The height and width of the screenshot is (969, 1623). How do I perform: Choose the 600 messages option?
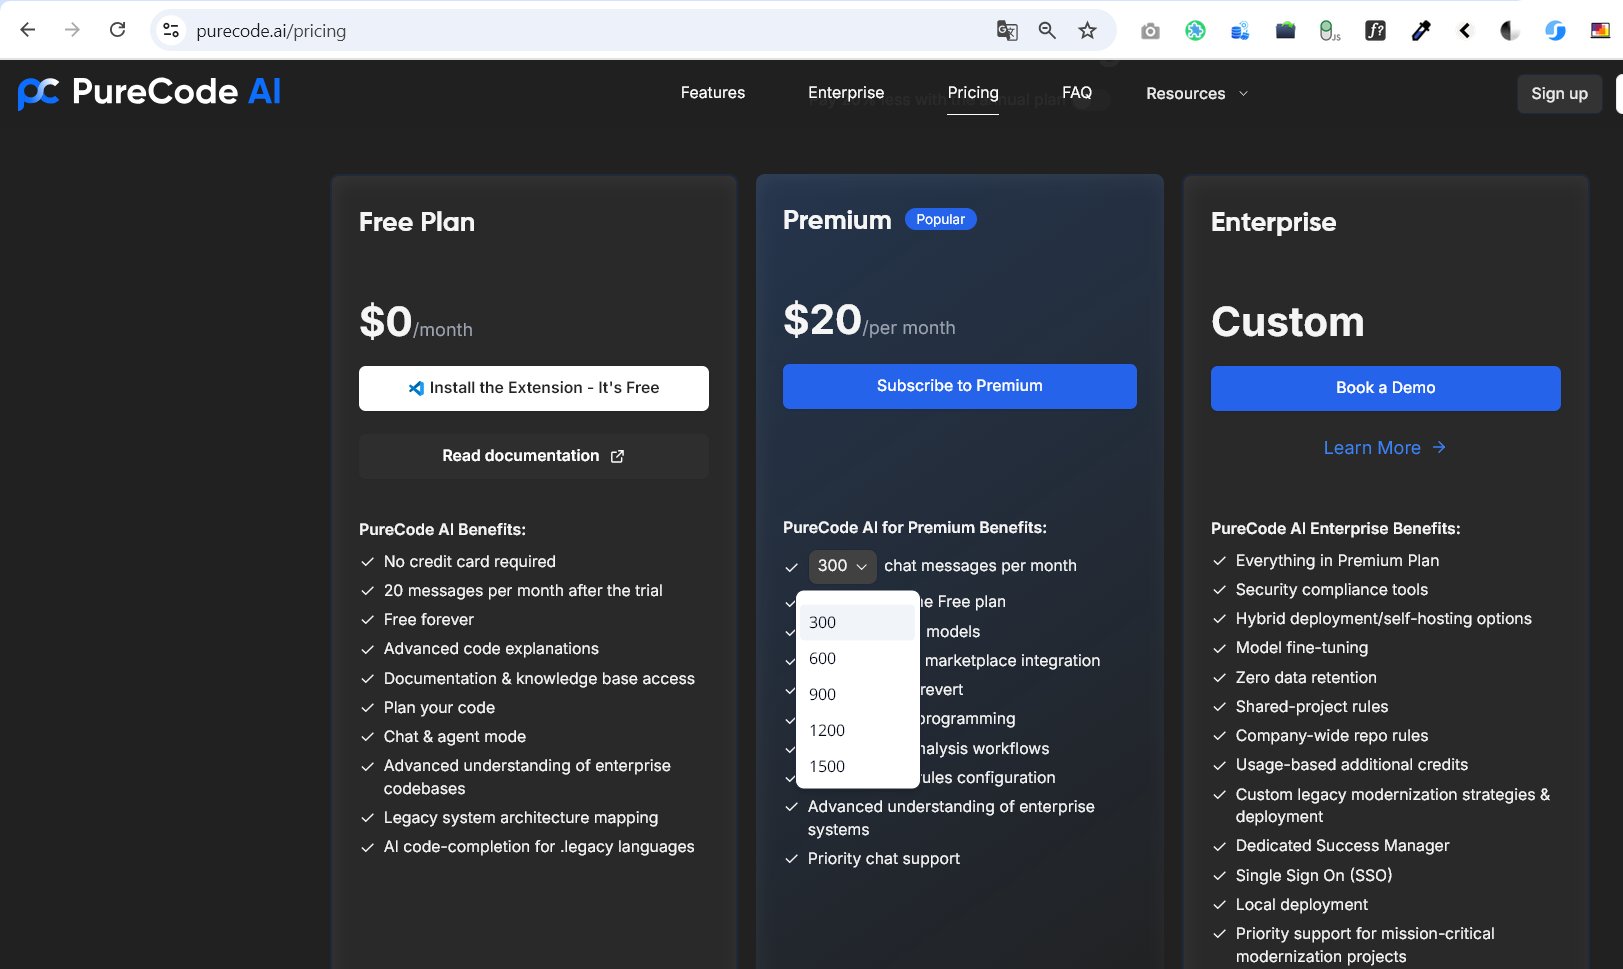pos(822,658)
